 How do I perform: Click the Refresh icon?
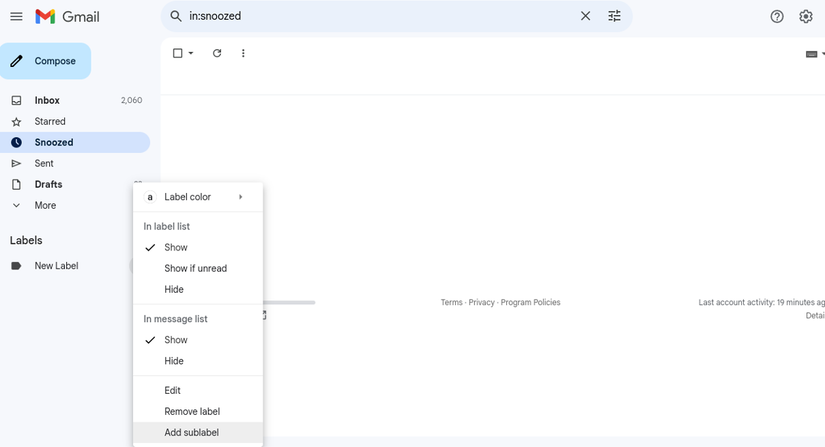[x=217, y=53]
